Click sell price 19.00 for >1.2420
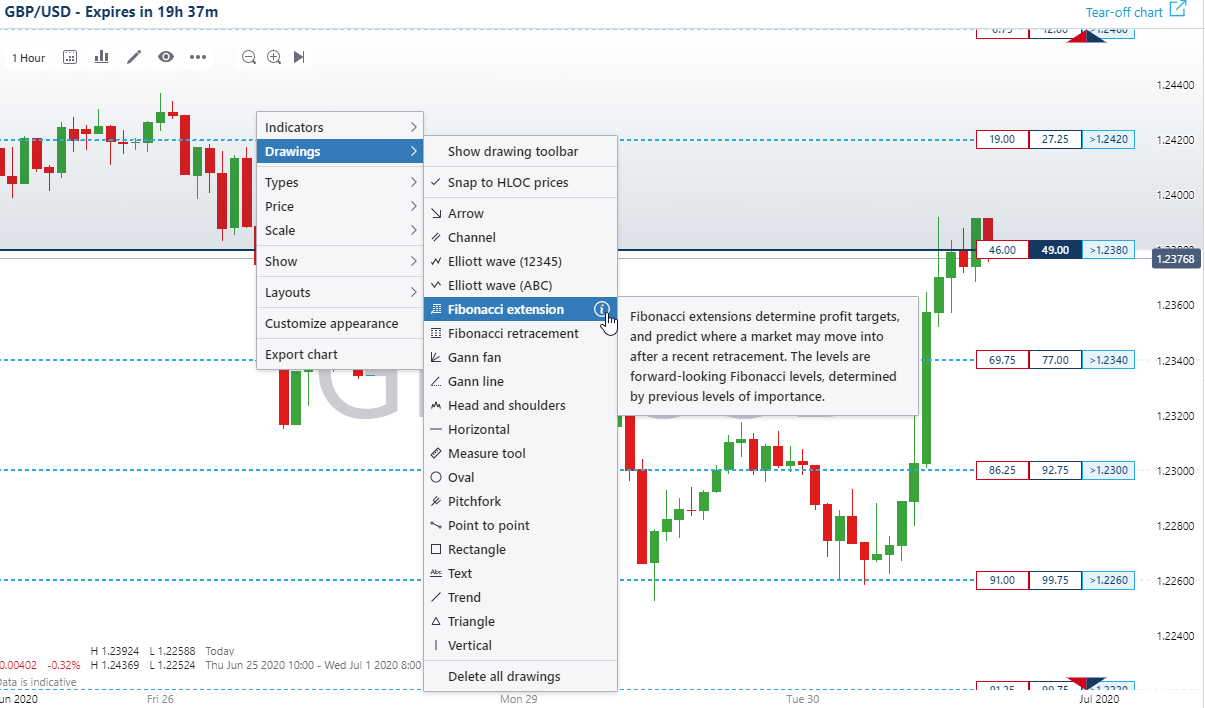Viewport: 1205px width, 708px height. (x=1002, y=139)
